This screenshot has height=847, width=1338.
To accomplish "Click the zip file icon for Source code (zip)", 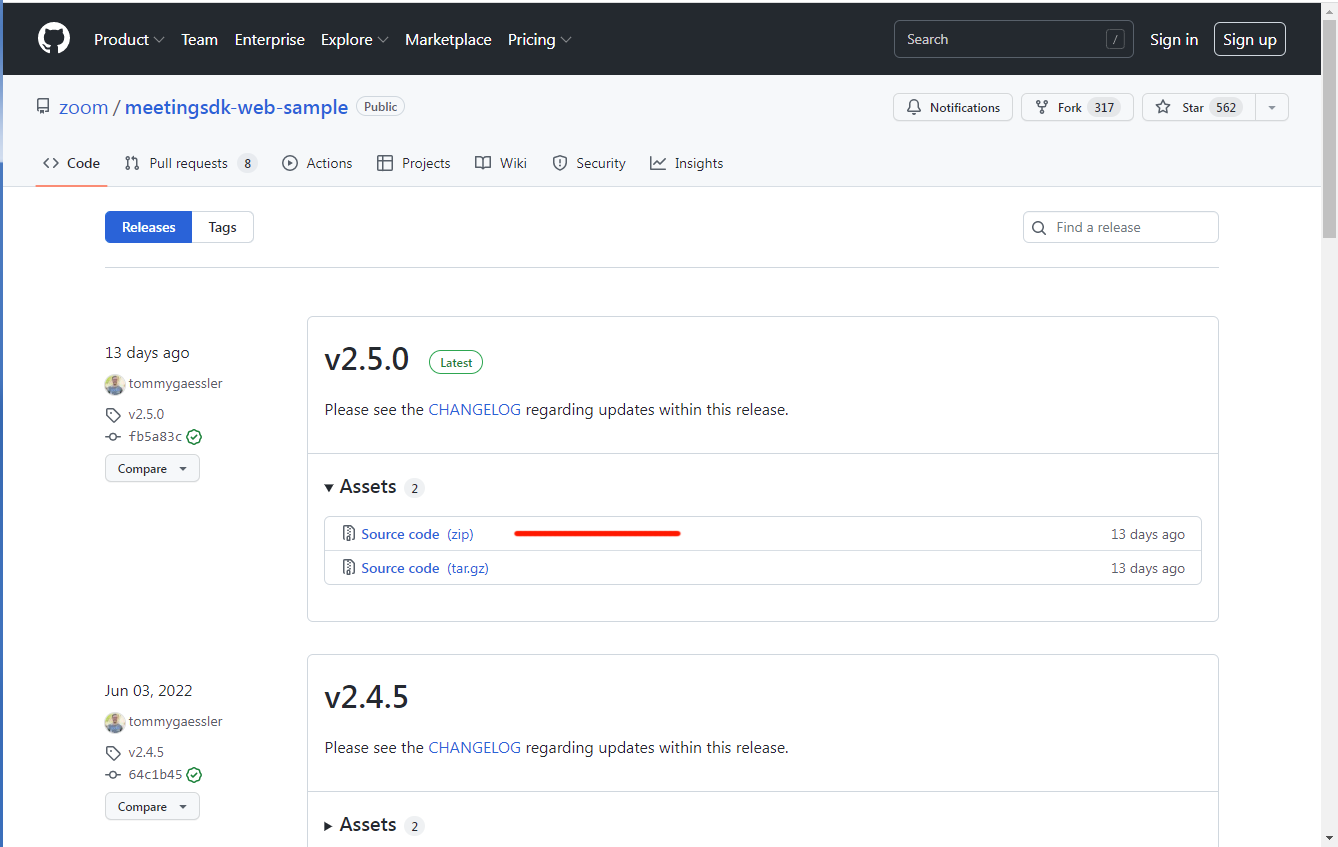I will (x=349, y=534).
